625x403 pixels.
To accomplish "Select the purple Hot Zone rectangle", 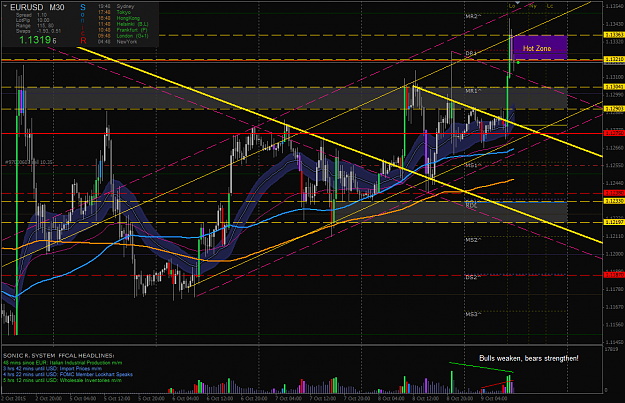I will [x=540, y=48].
